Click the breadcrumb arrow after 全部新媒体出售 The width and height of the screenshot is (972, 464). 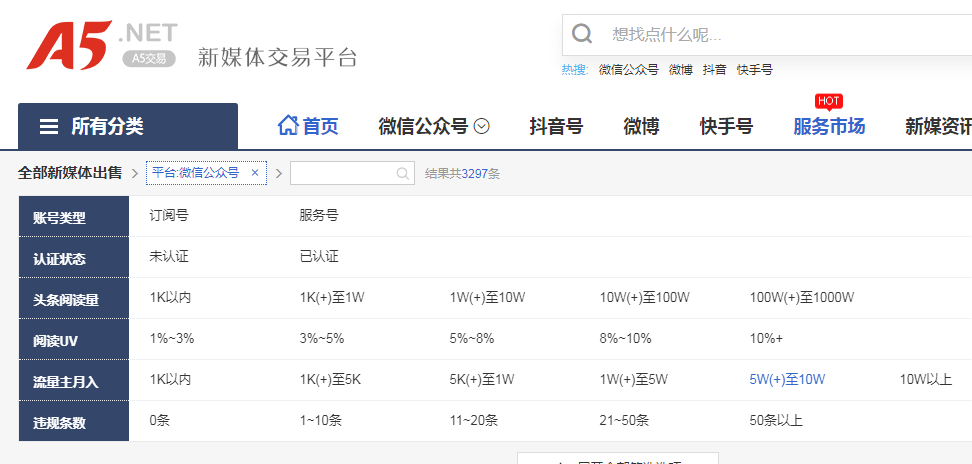coord(134,174)
